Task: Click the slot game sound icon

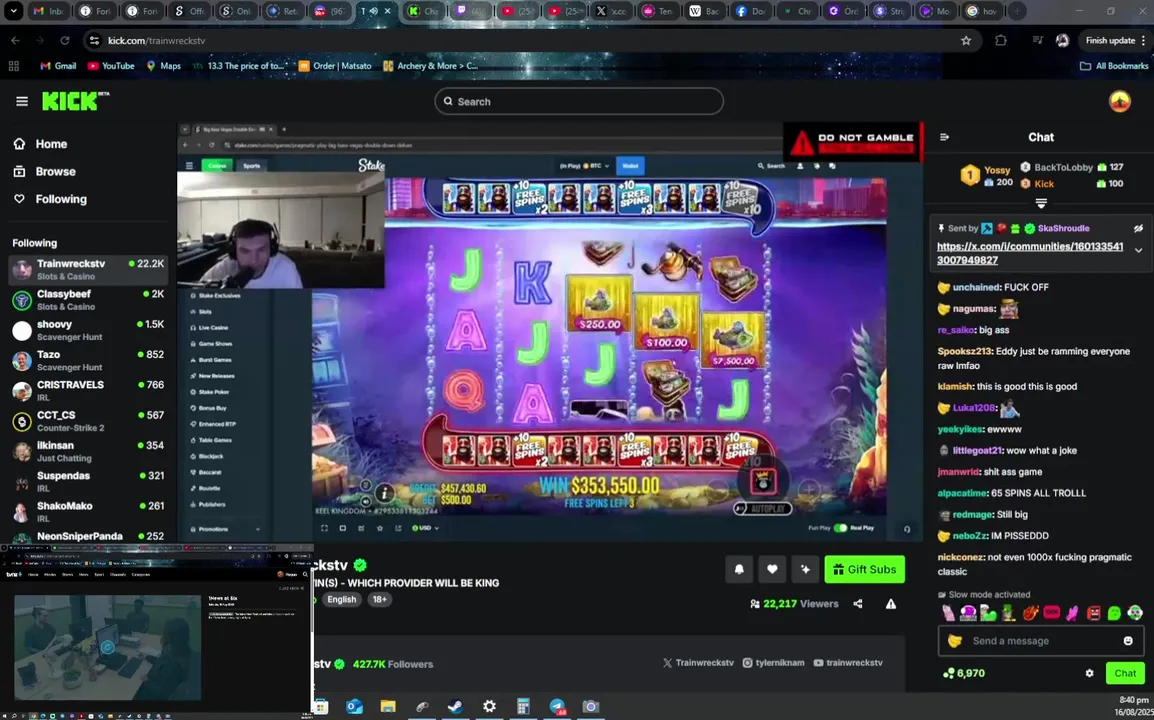Action: tap(365, 502)
